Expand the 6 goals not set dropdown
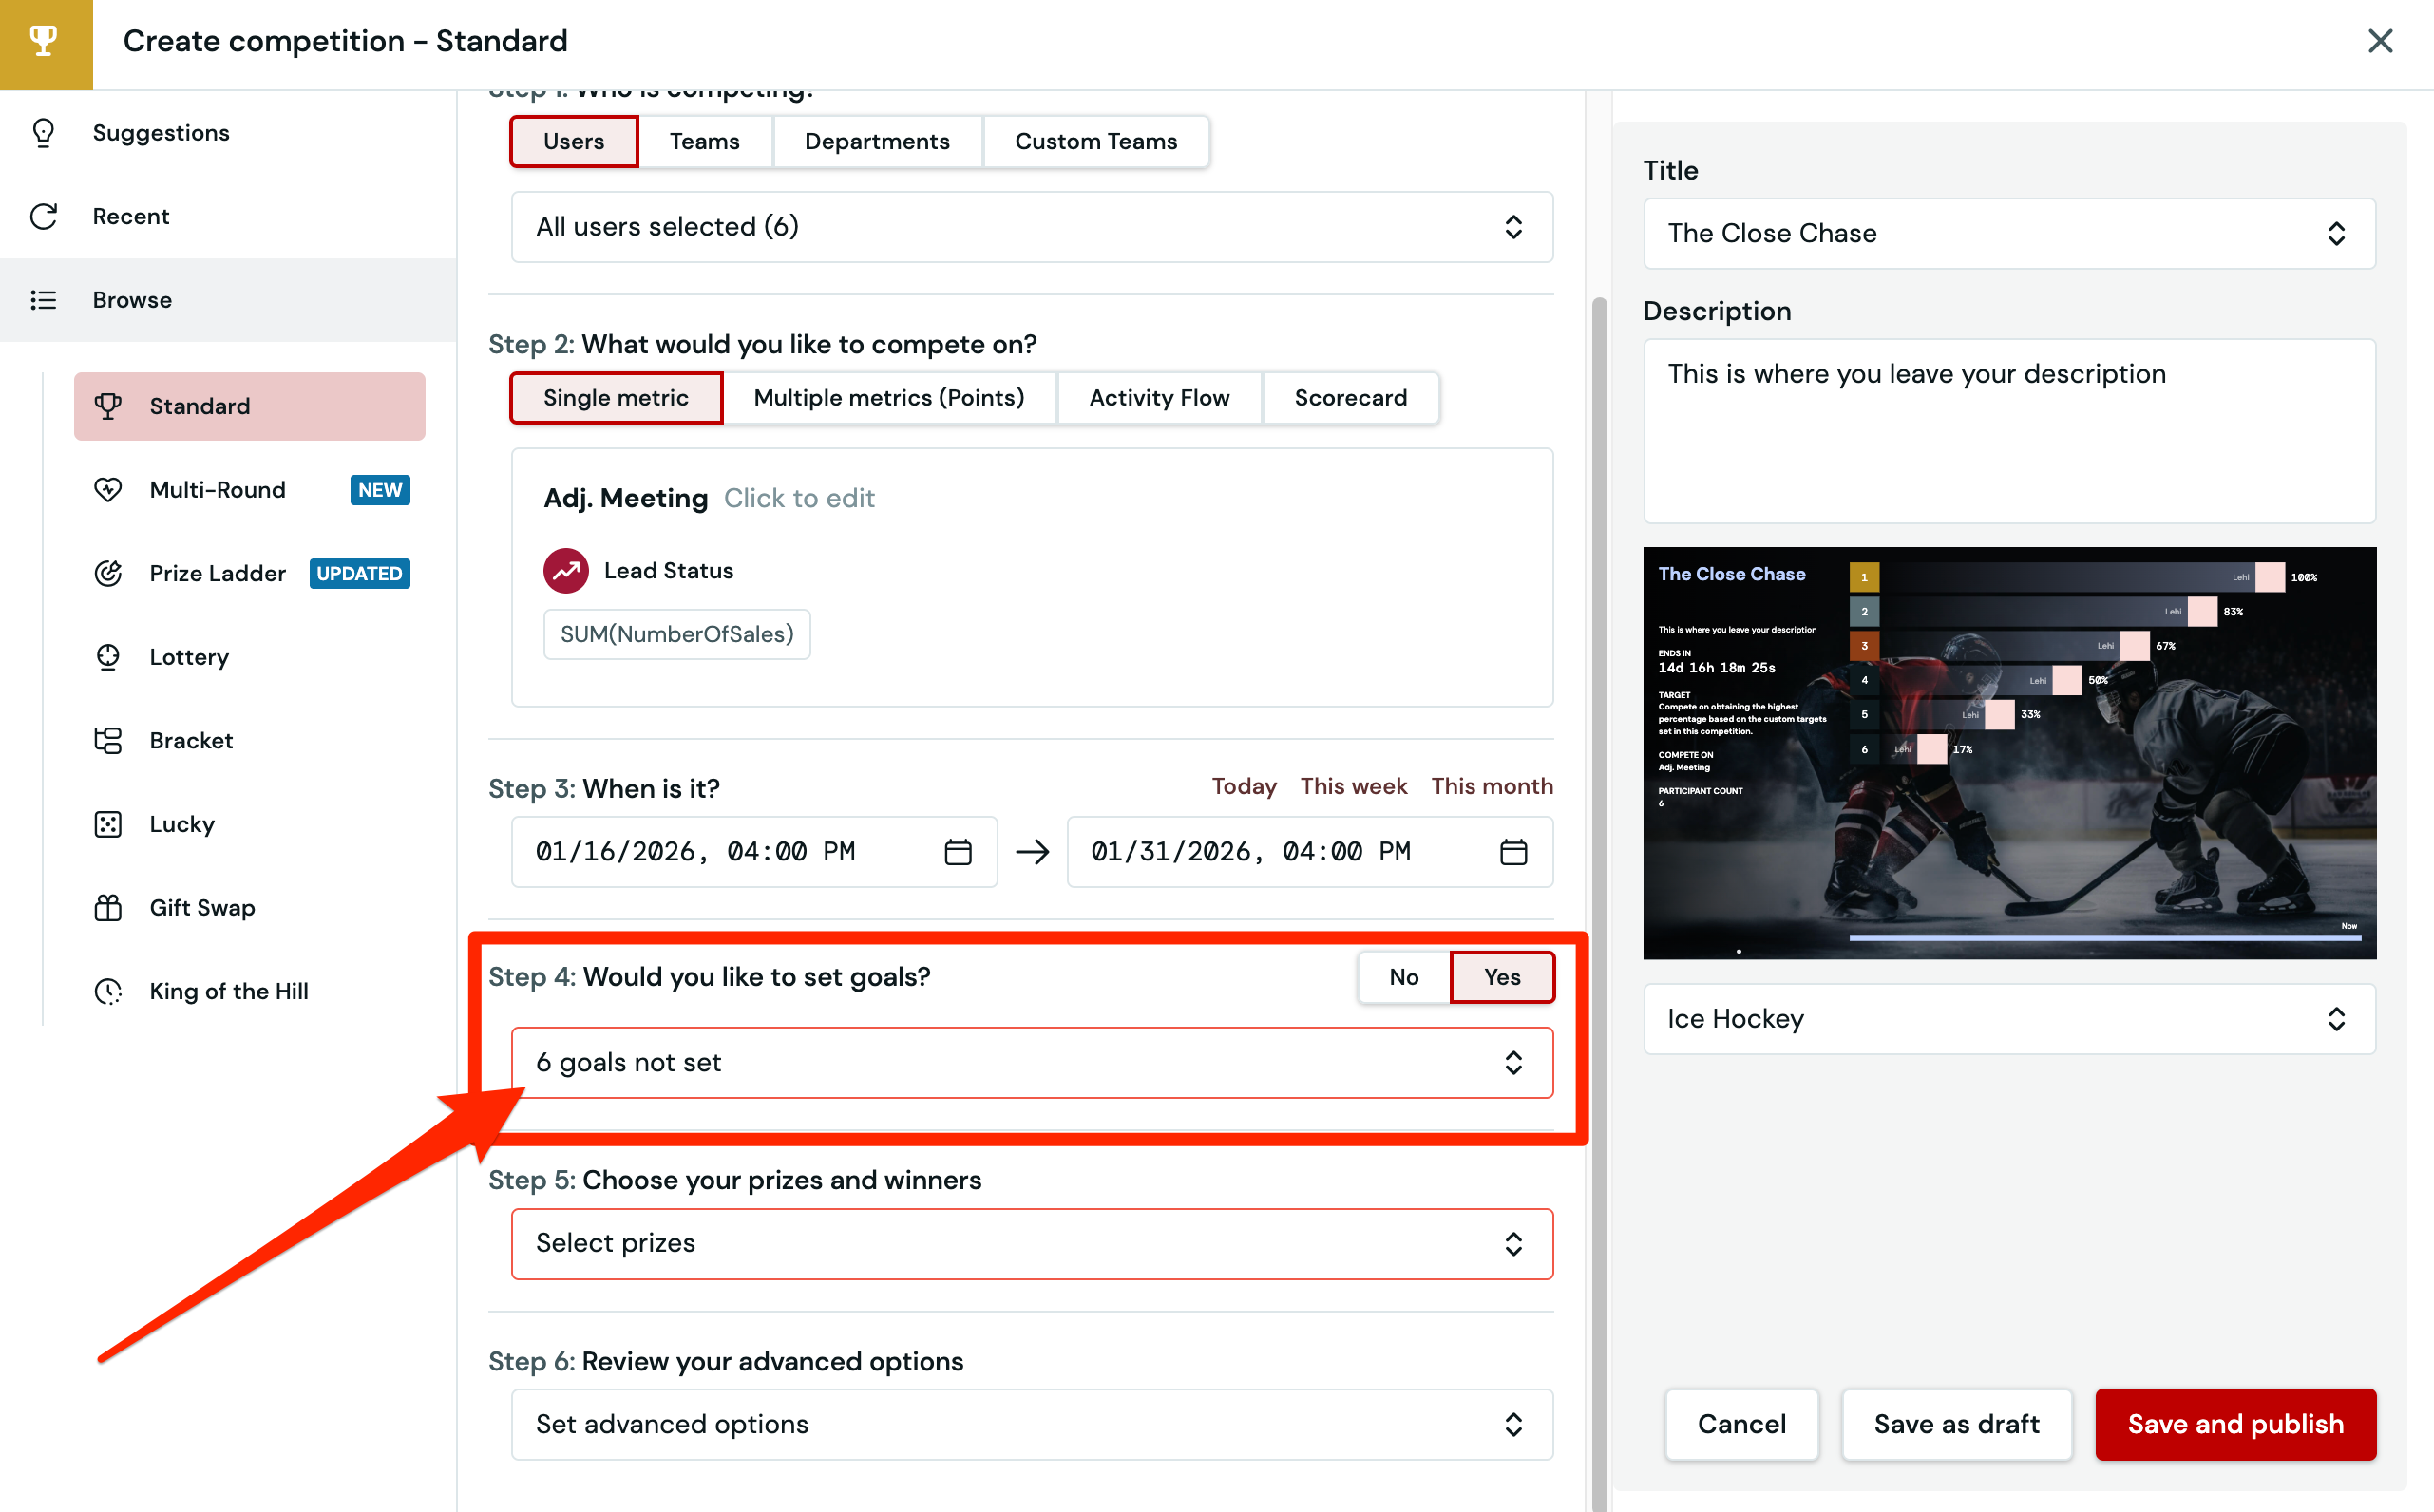The width and height of the screenshot is (2434, 1512). point(1031,1062)
